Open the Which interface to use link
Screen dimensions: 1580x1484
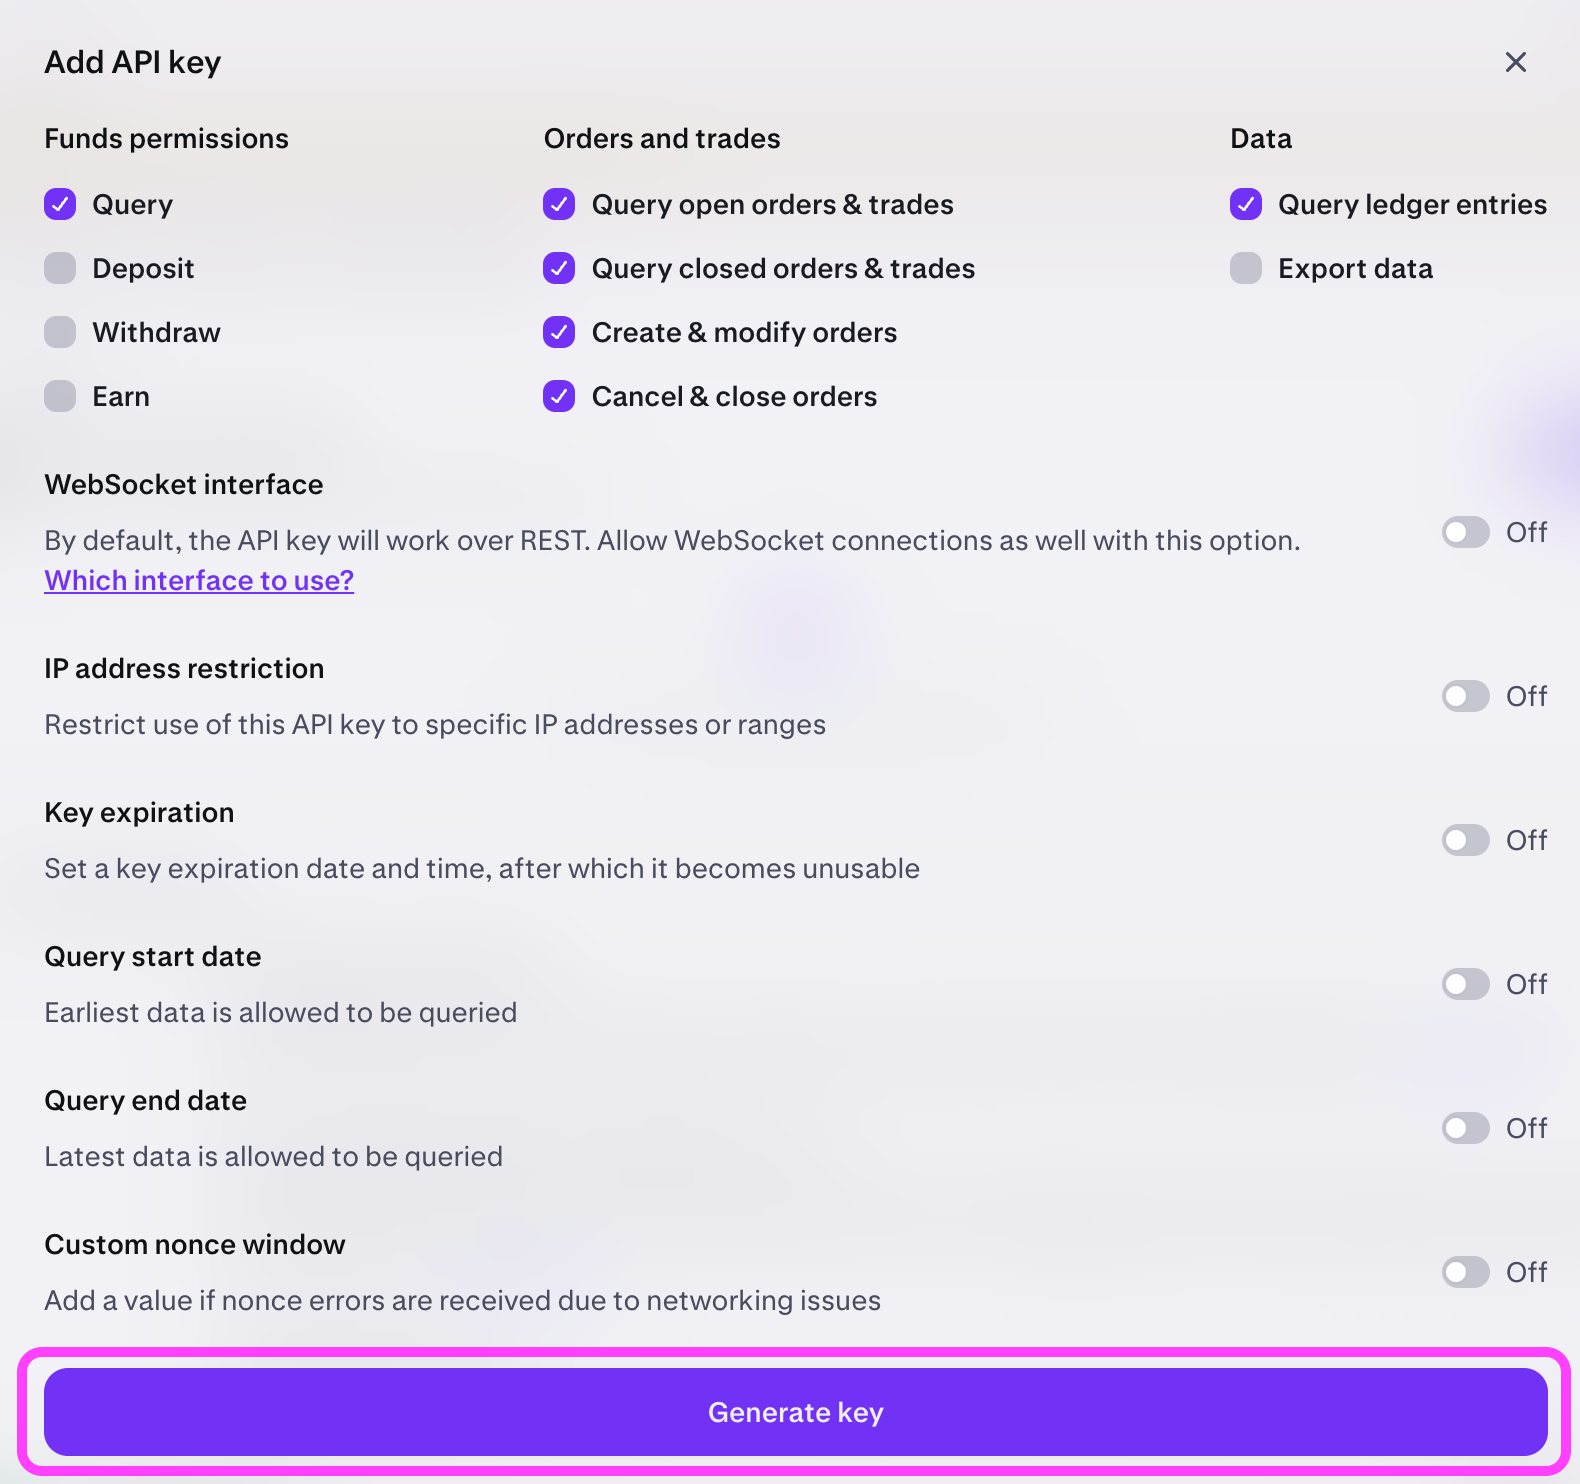click(x=198, y=580)
